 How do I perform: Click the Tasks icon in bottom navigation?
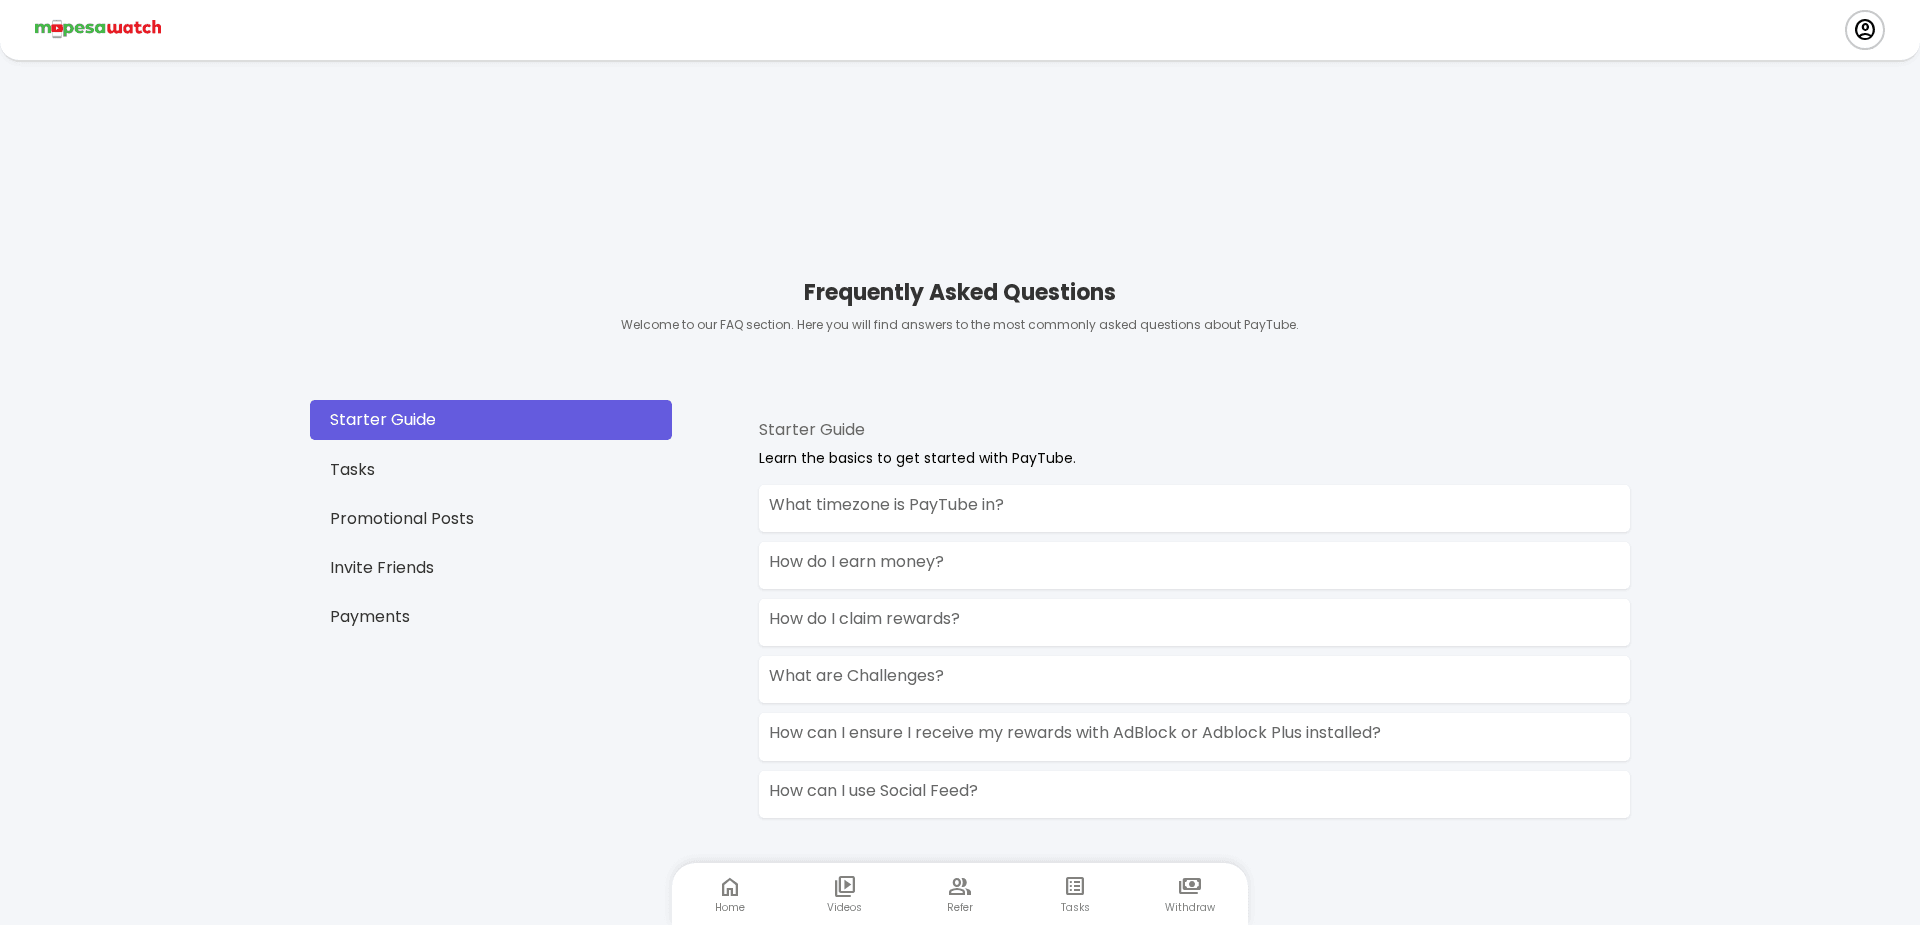1074,893
